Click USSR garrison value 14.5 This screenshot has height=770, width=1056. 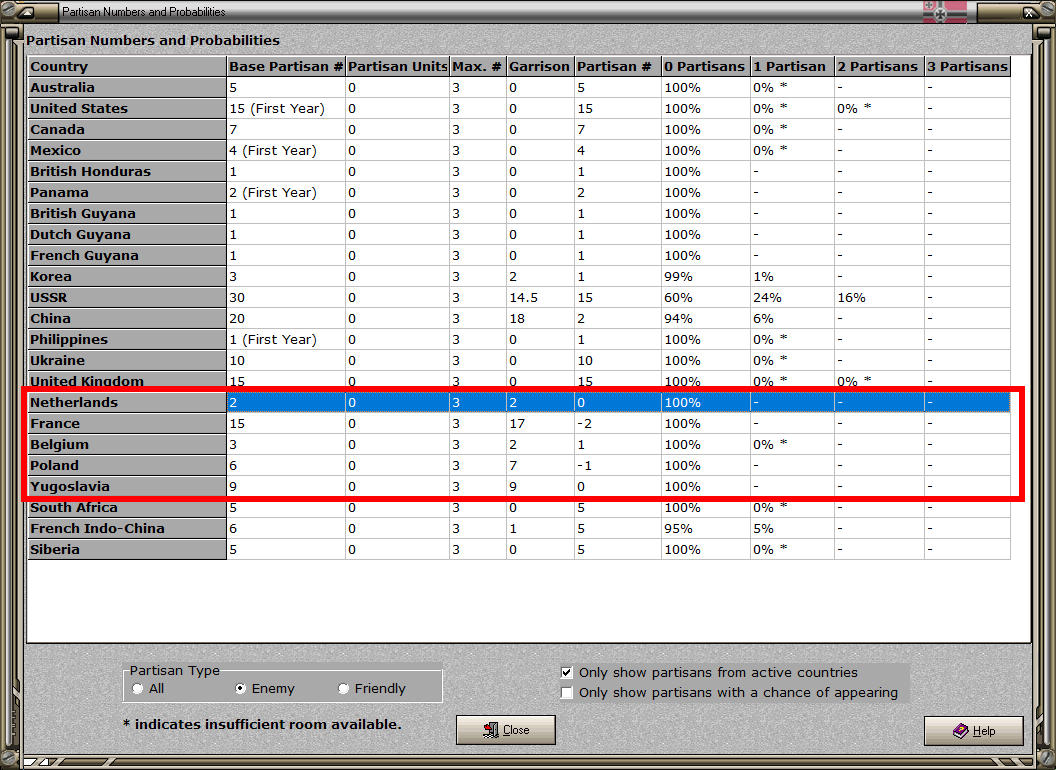(523, 298)
